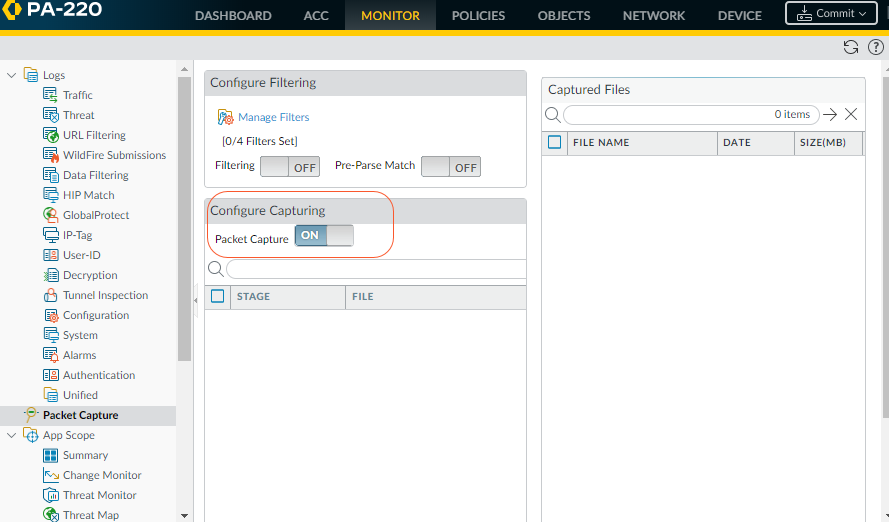
Task: Turn on the Filtering toggle
Action: 289,167
